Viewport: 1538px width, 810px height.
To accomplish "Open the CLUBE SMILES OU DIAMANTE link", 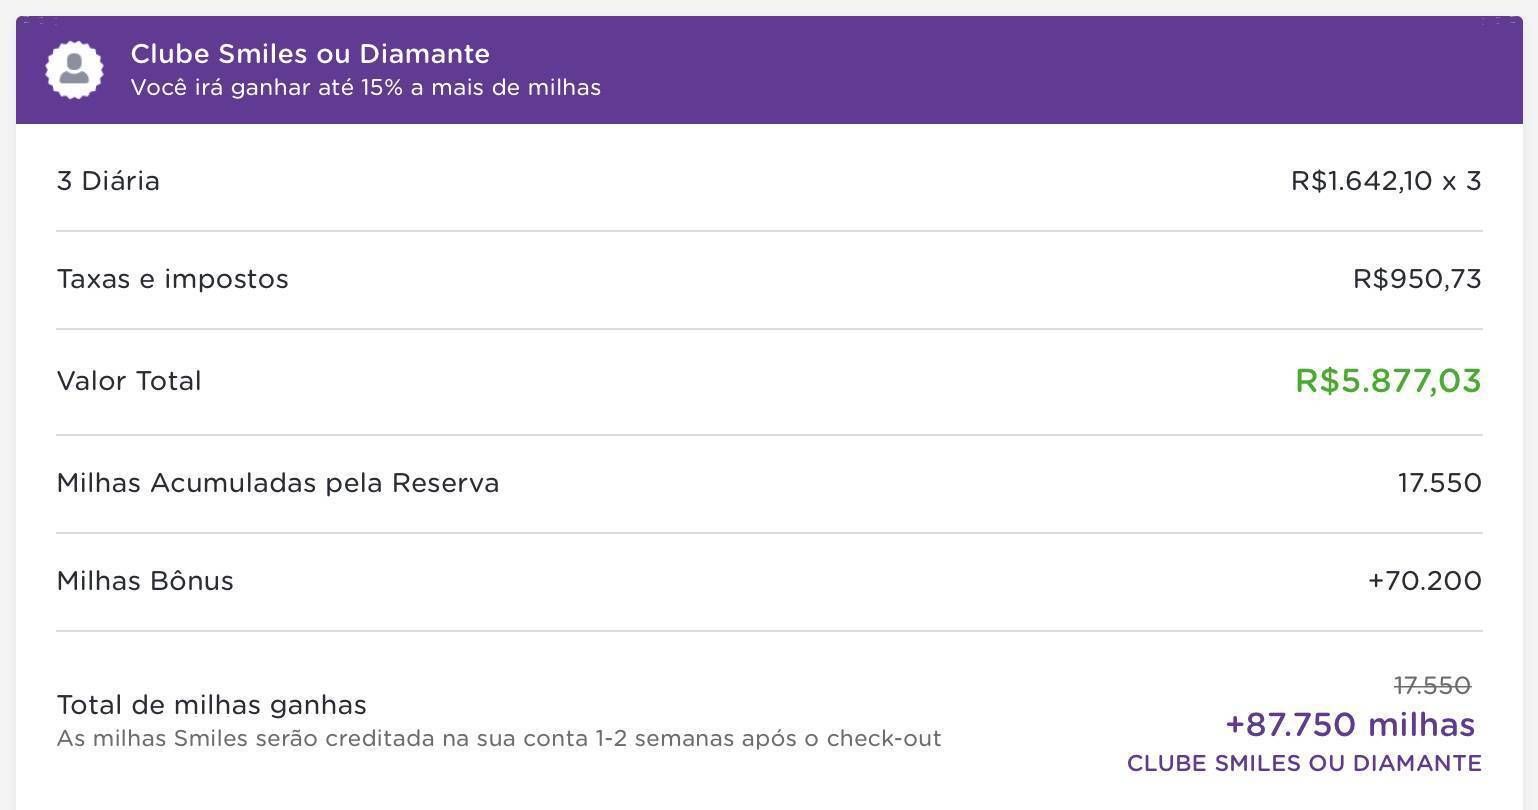I will (1304, 763).
